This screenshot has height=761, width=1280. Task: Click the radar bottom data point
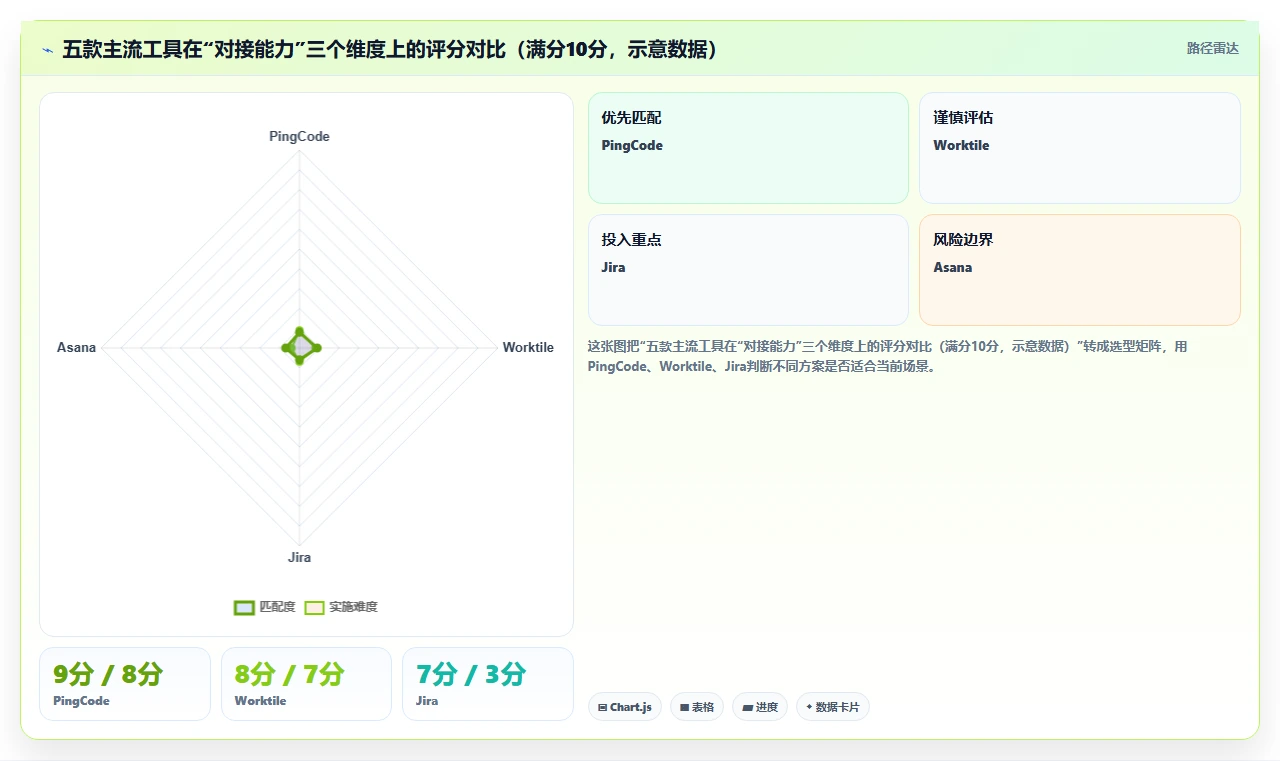(299, 361)
